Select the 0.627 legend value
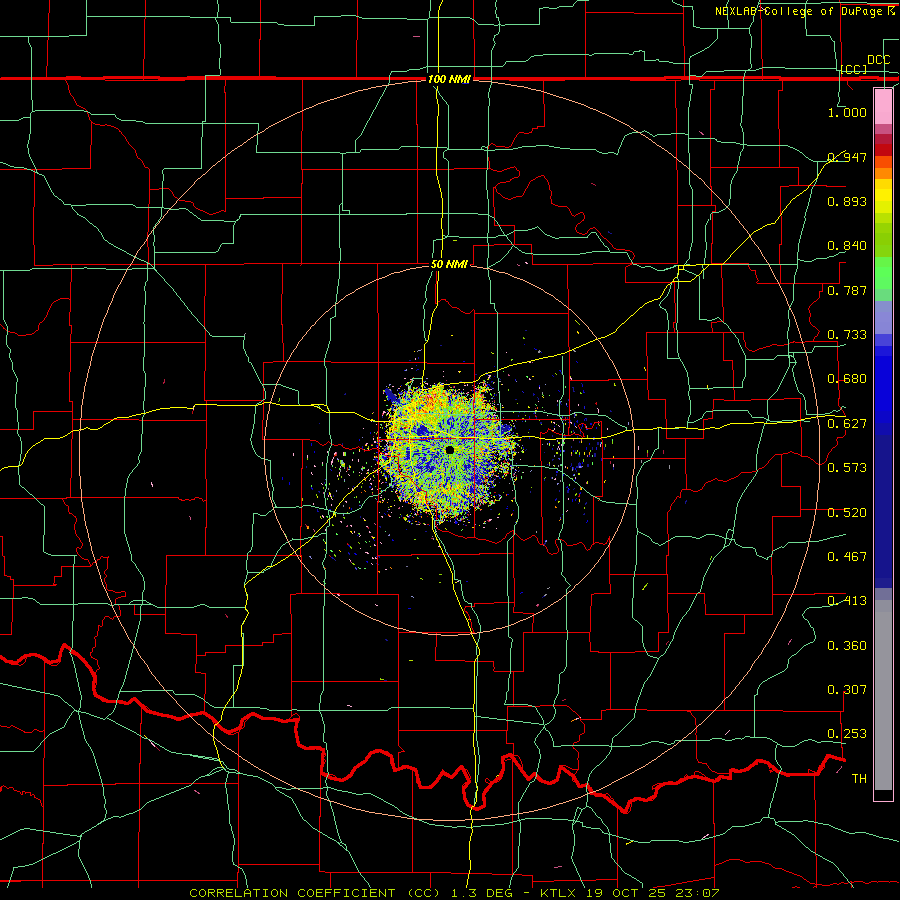Screen dimensions: 900x900 (847, 424)
